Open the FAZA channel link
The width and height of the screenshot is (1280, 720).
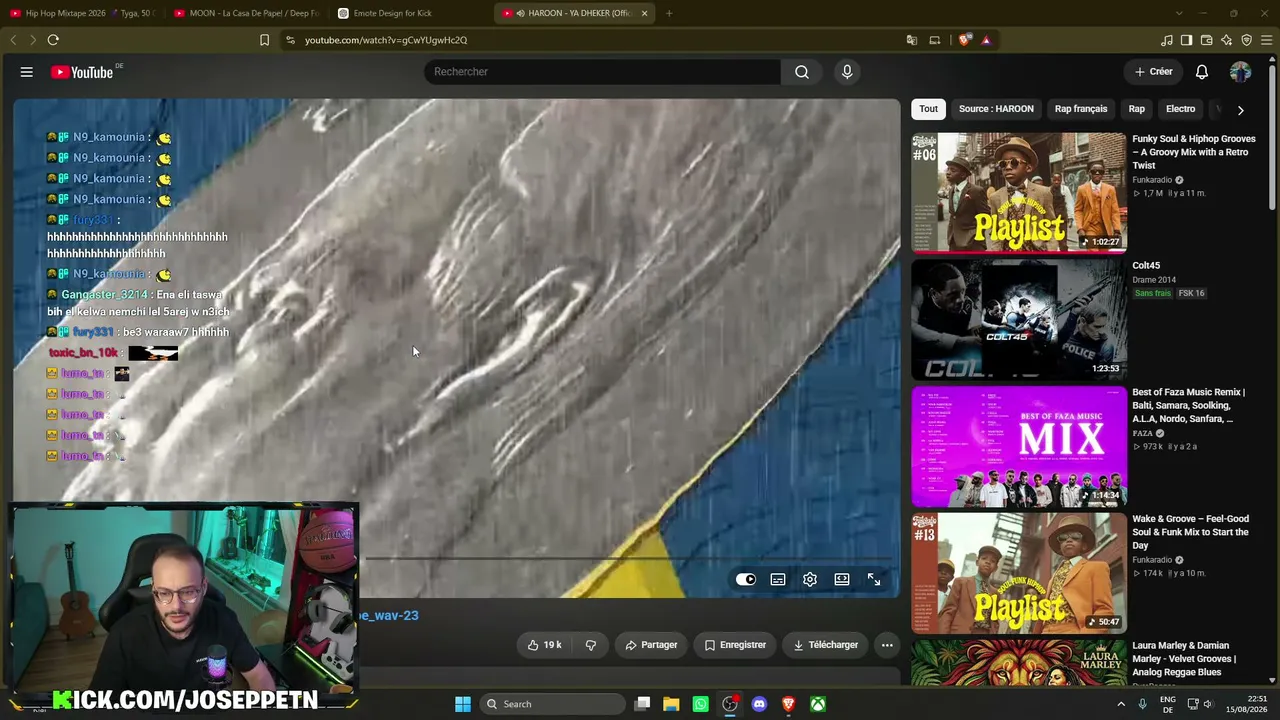coord(1143,433)
